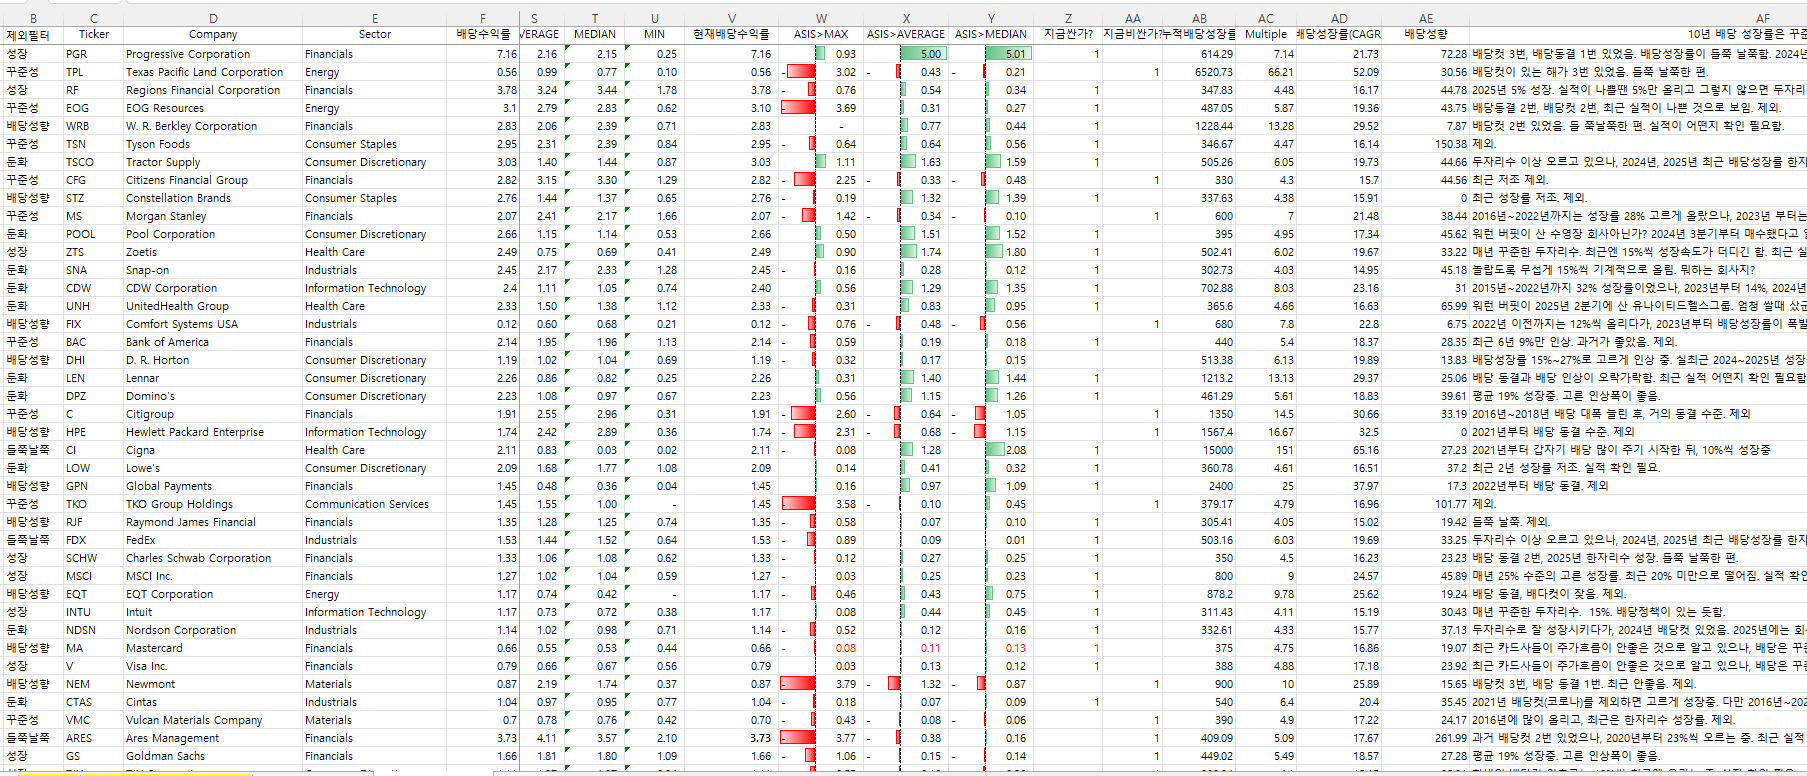The height and width of the screenshot is (776, 1807).
Task: Click the 6520.73 value cell
Action: click(1199, 72)
